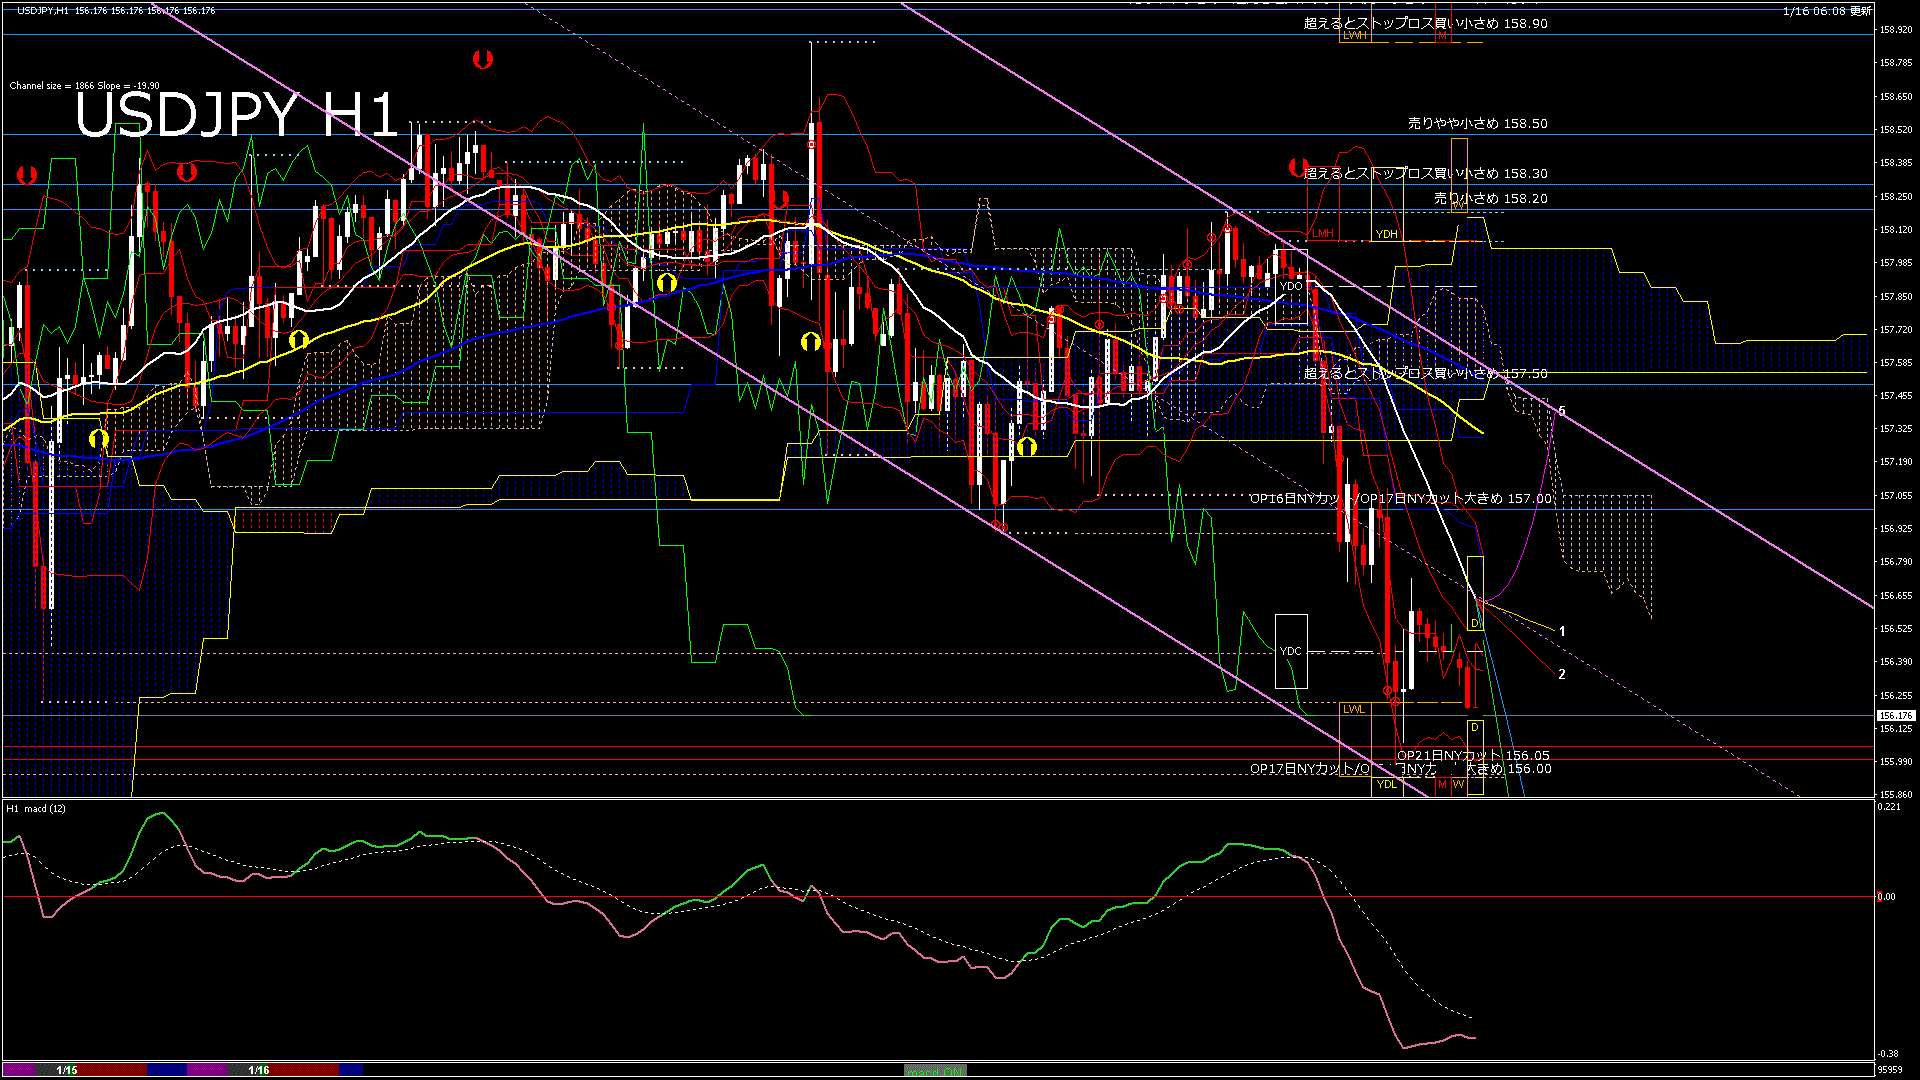1920x1080 pixels.
Task: Click the 1/16 date marker on the timeline
Action: pyautogui.click(x=259, y=1070)
